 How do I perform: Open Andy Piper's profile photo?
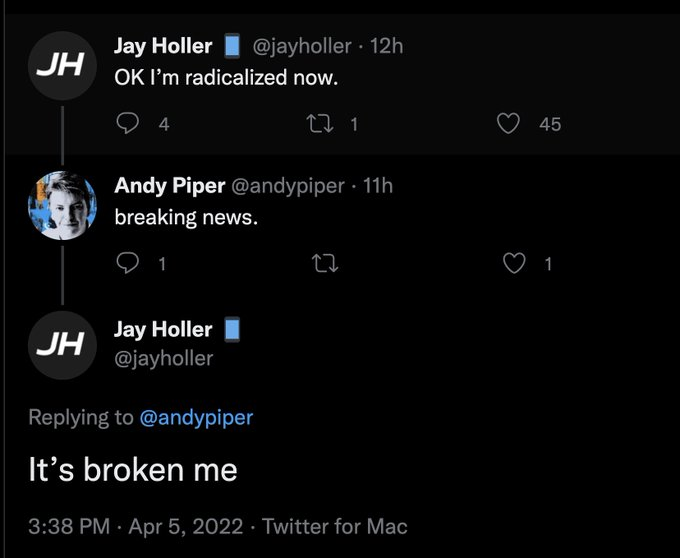point(62,205)
